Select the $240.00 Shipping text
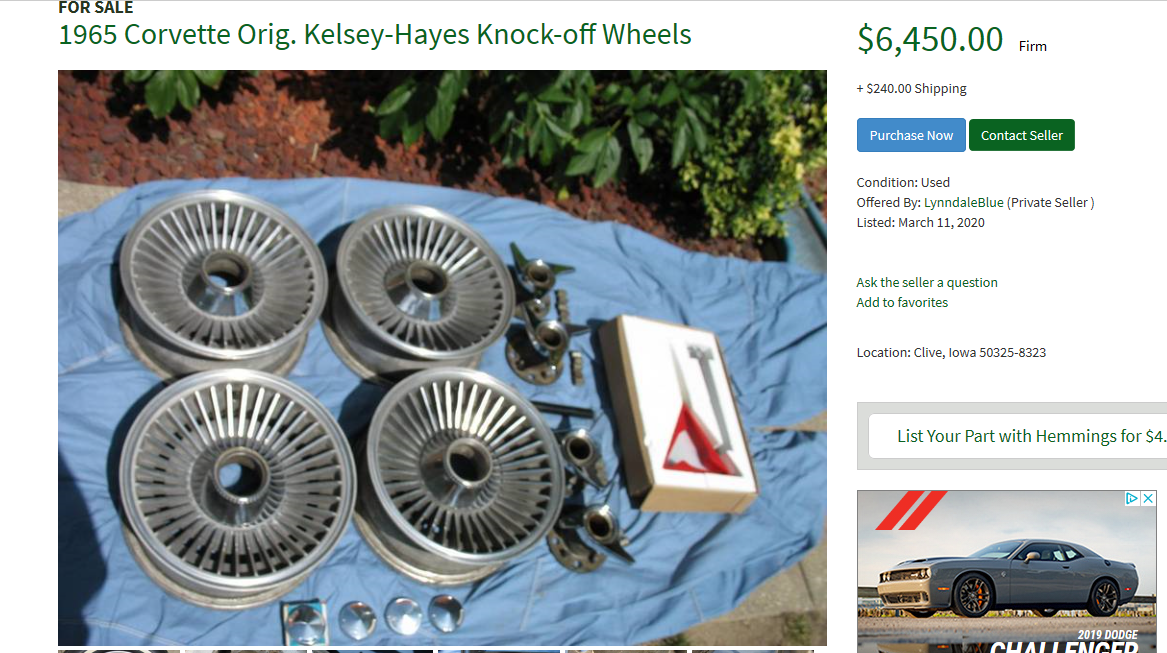Viewport: 1167px width, 653px height. click(911, 89)
